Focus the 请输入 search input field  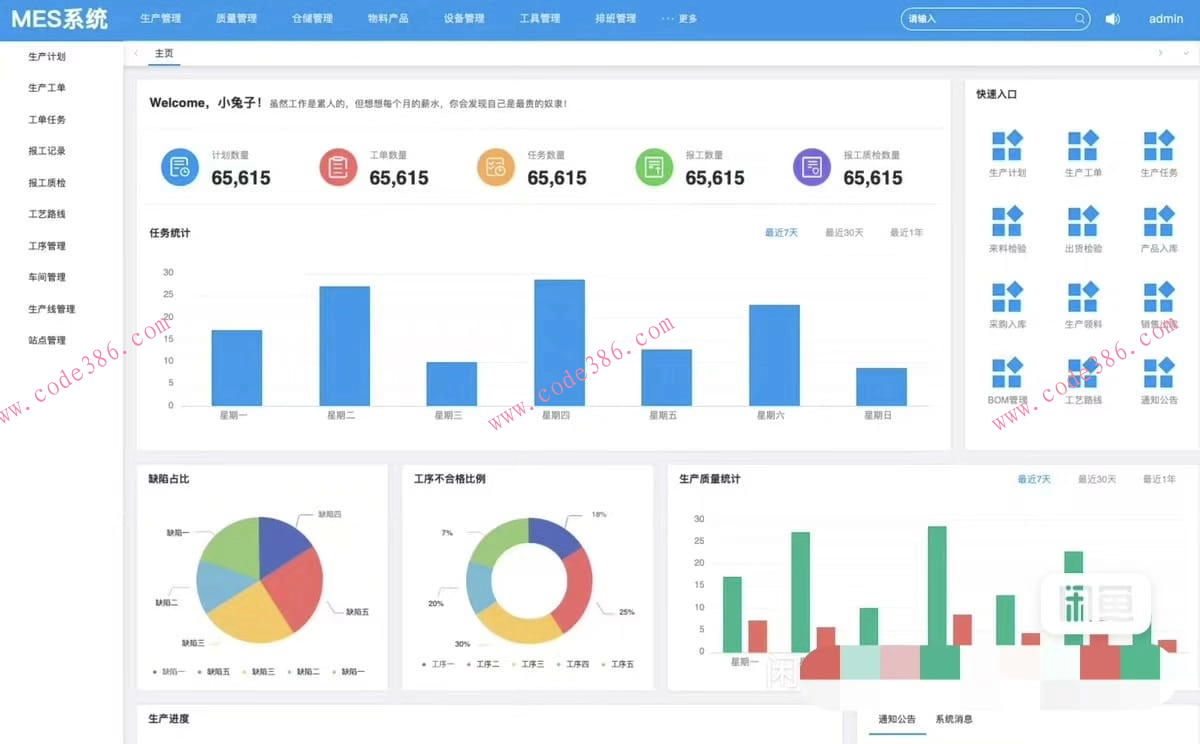pos(985,19)
